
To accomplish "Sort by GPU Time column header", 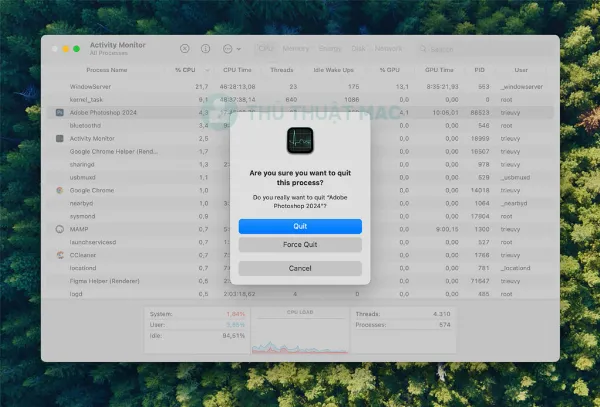I will [439, 70].
